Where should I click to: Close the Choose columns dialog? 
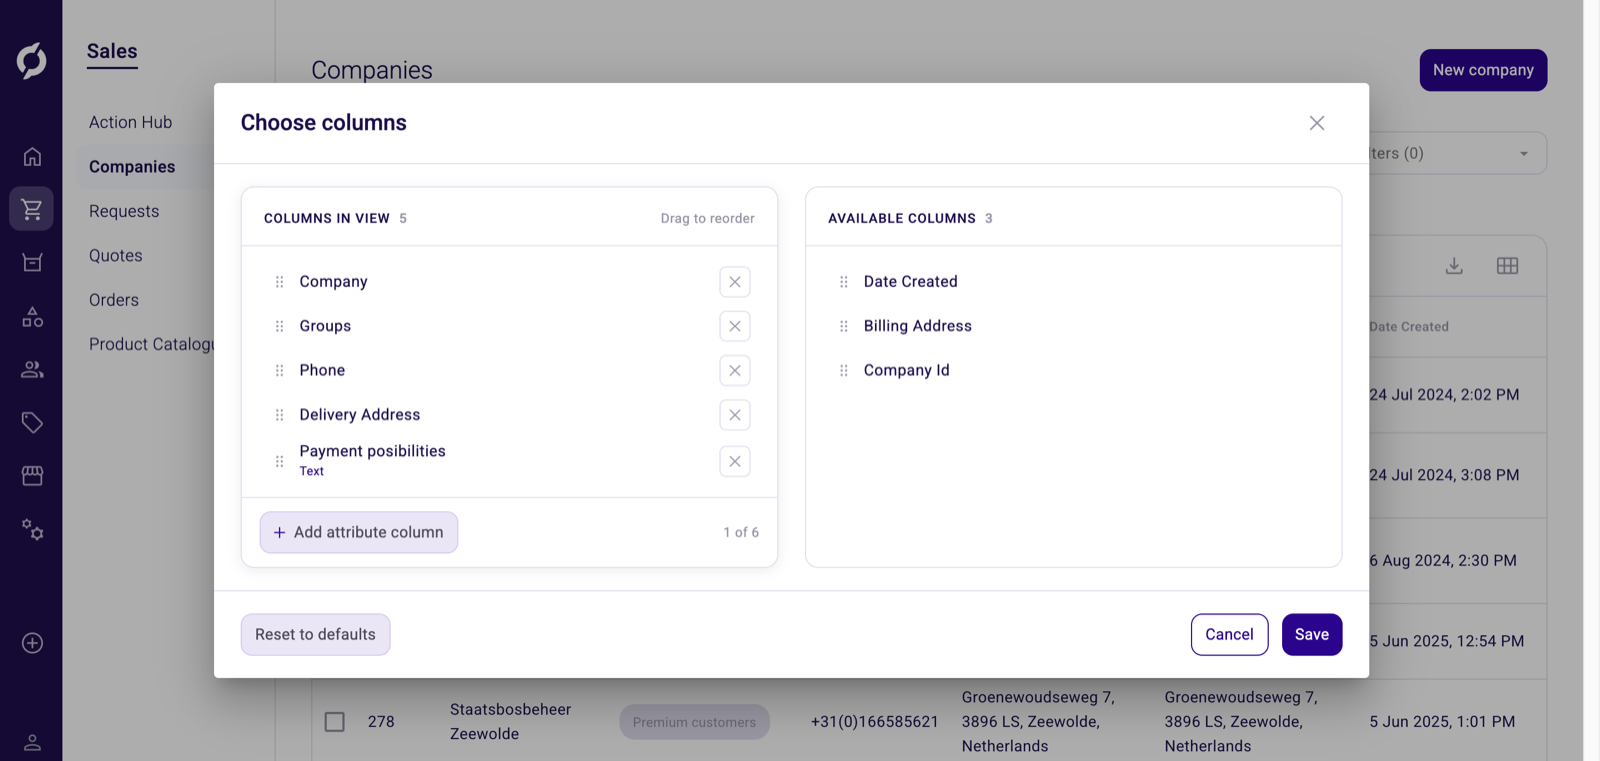click(x=1317, y=123)
